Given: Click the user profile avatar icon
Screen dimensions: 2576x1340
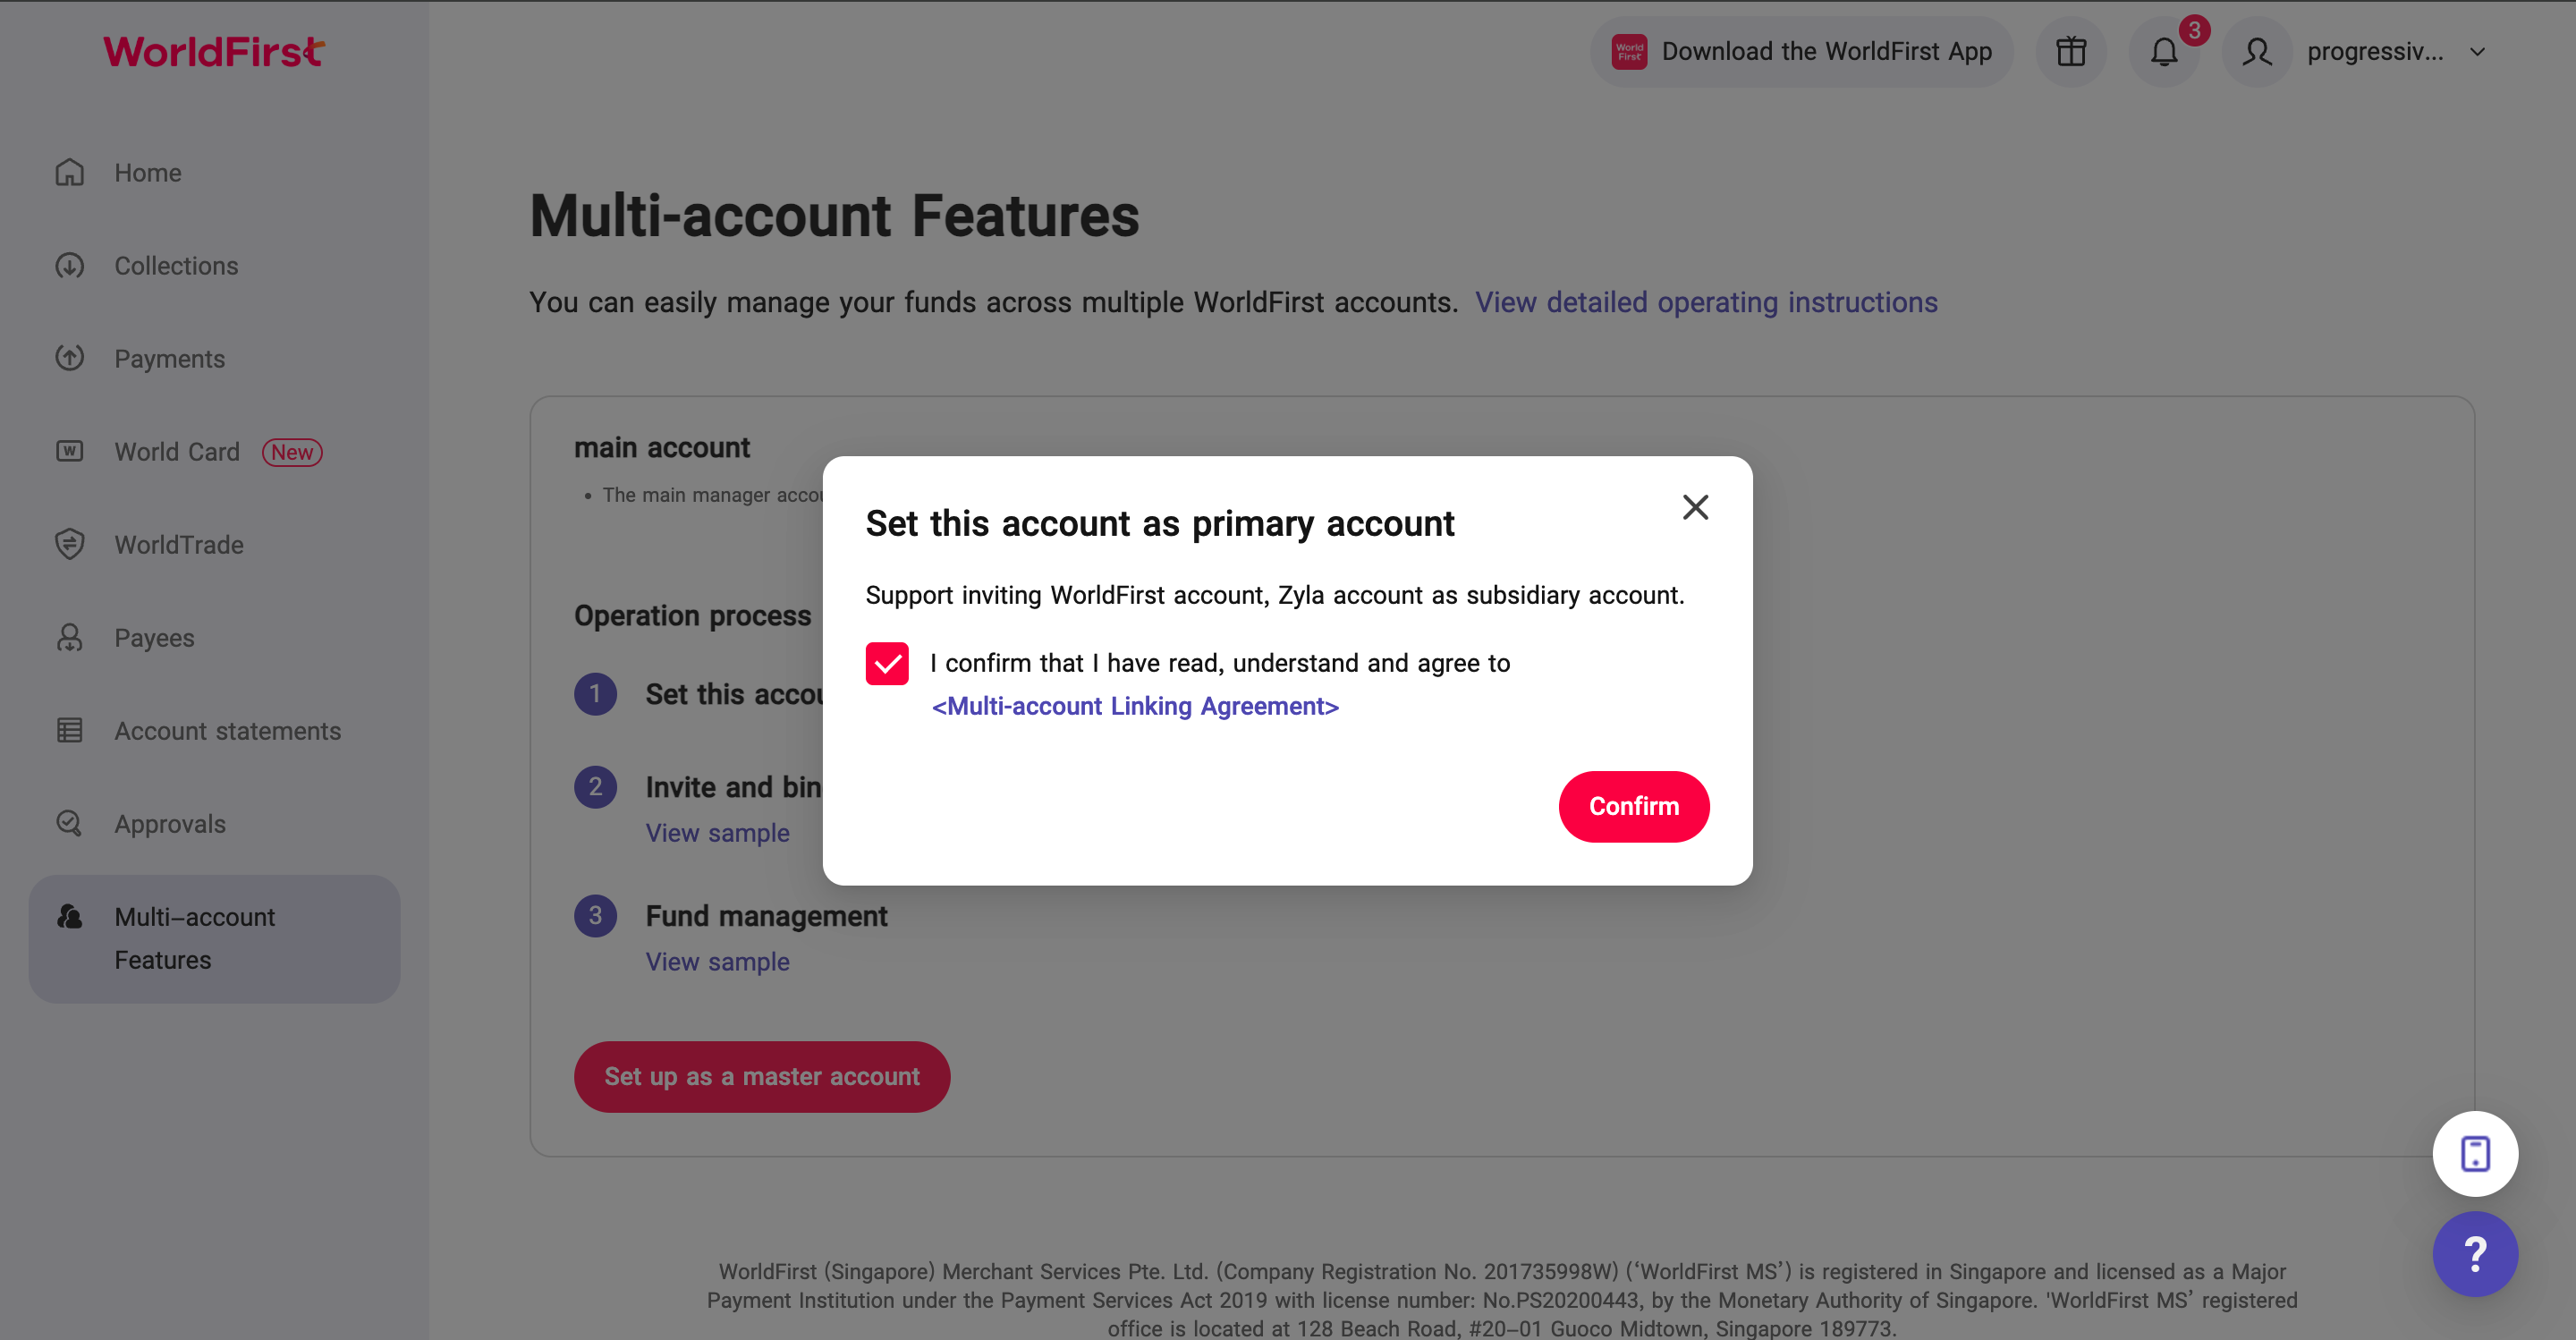Looking at the screenshot, I should 2256,52.
